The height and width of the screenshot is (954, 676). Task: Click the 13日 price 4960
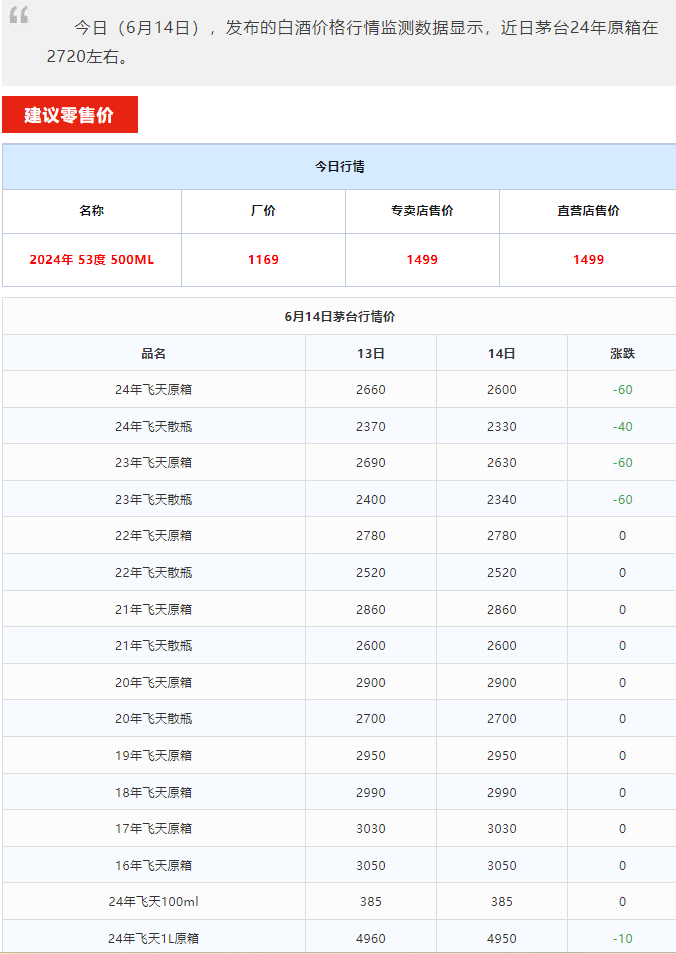(371, 938)
